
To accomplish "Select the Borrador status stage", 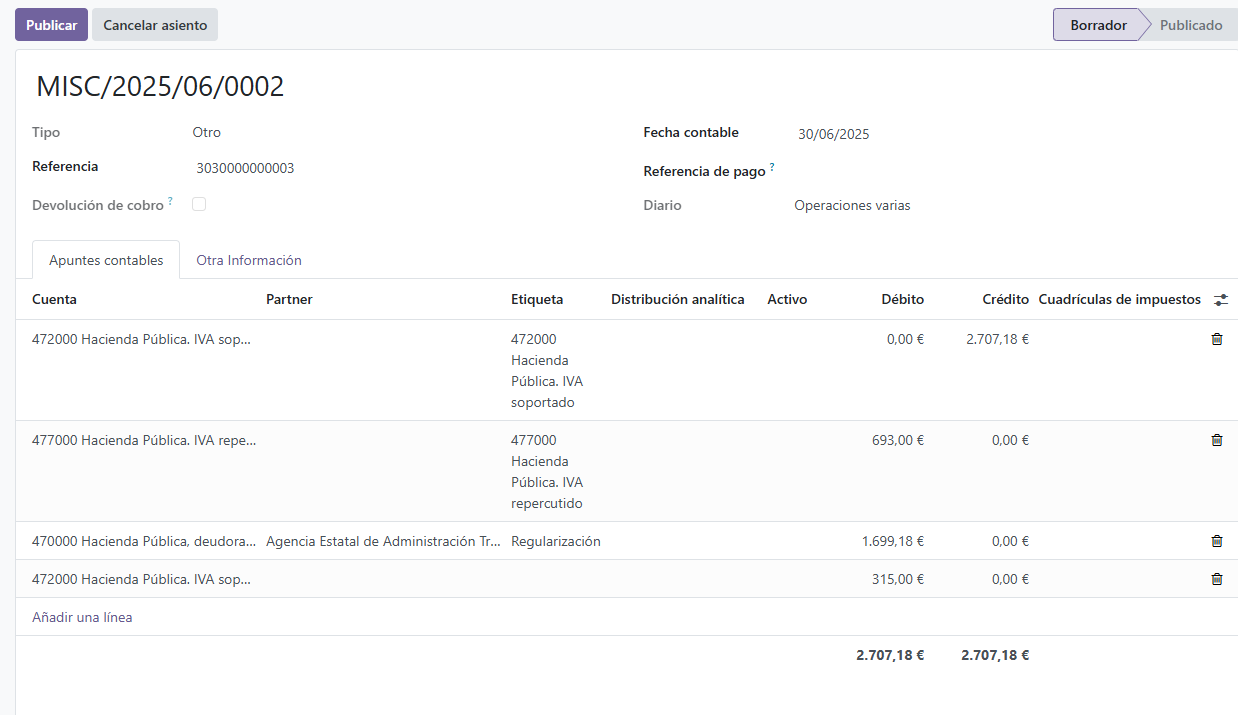I will pyautogui.click(x=1098, y=25).
